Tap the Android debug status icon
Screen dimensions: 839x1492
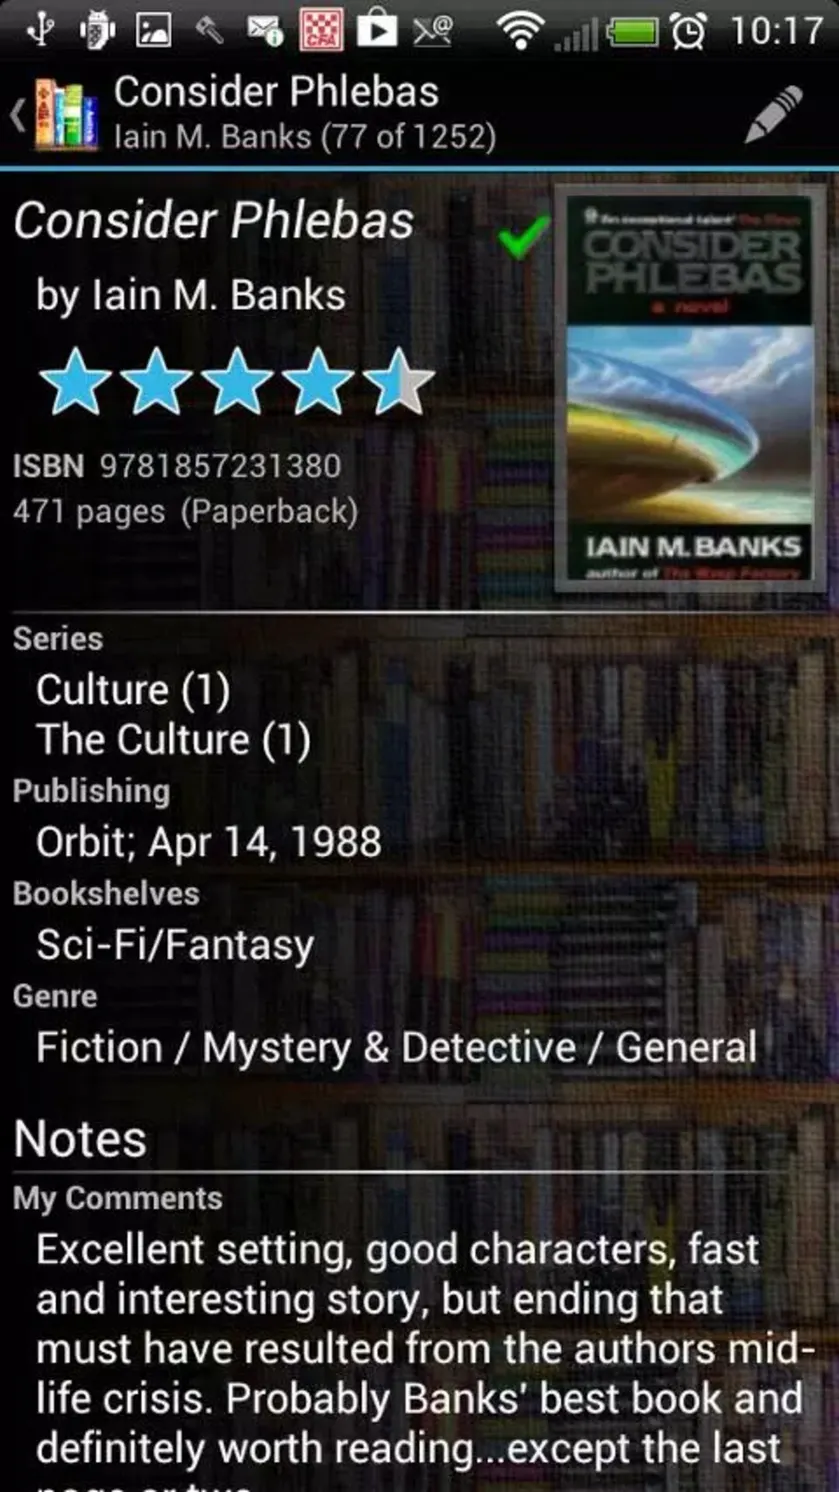click(97, 30)
